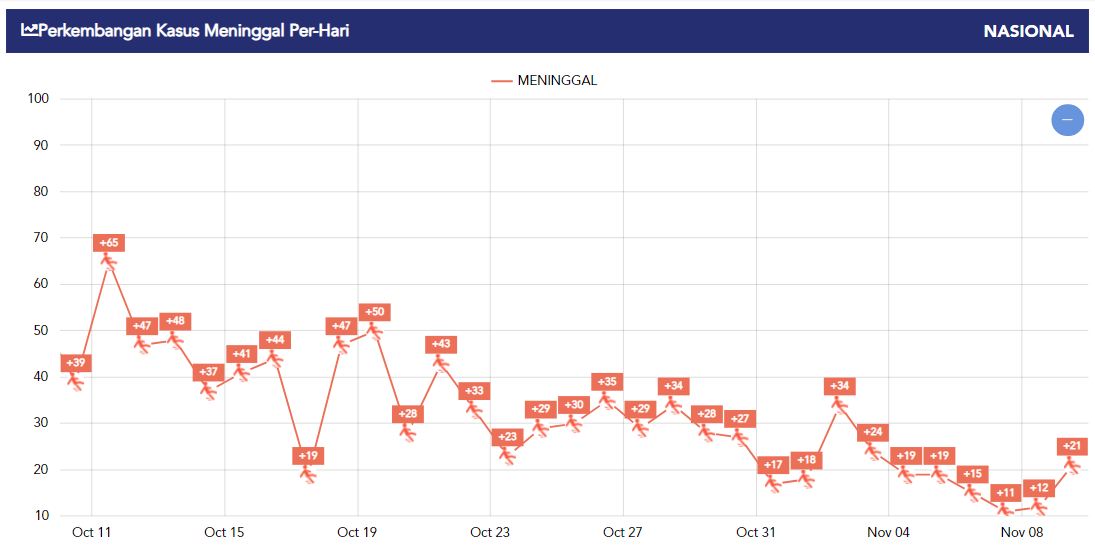The width and height of the screenshot is (1095, 551).
Task: Click the +65 data label
Action: 108,243
